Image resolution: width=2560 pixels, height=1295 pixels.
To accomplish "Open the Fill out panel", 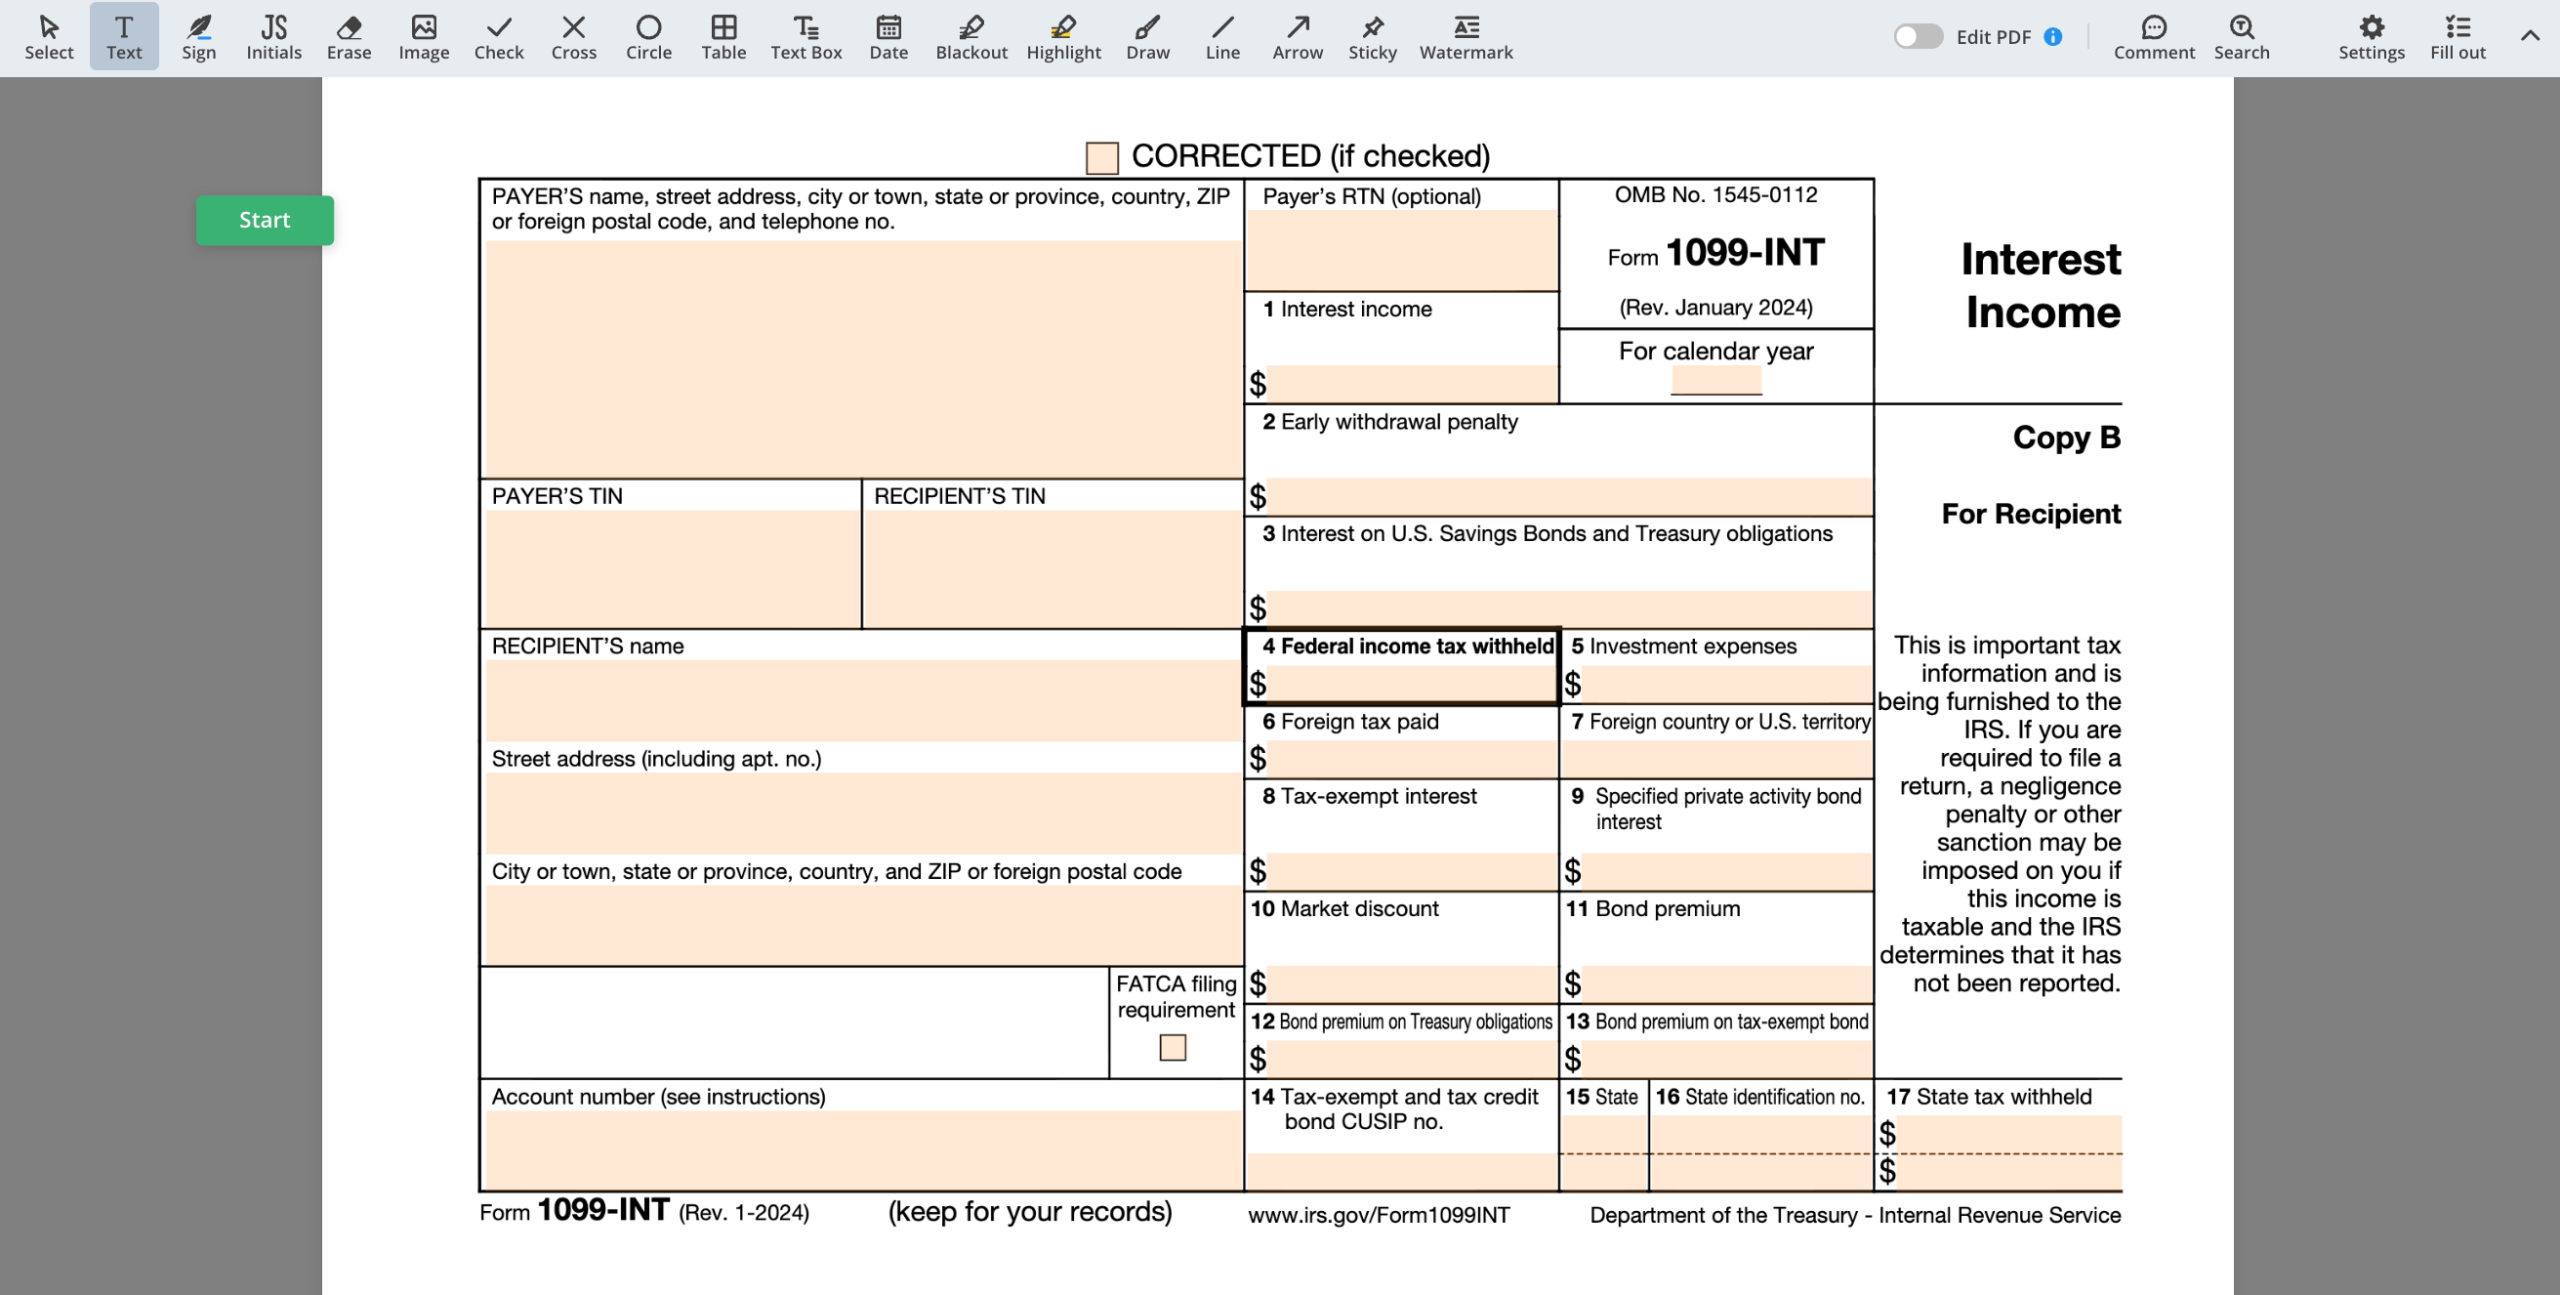I will [2458, 37].
